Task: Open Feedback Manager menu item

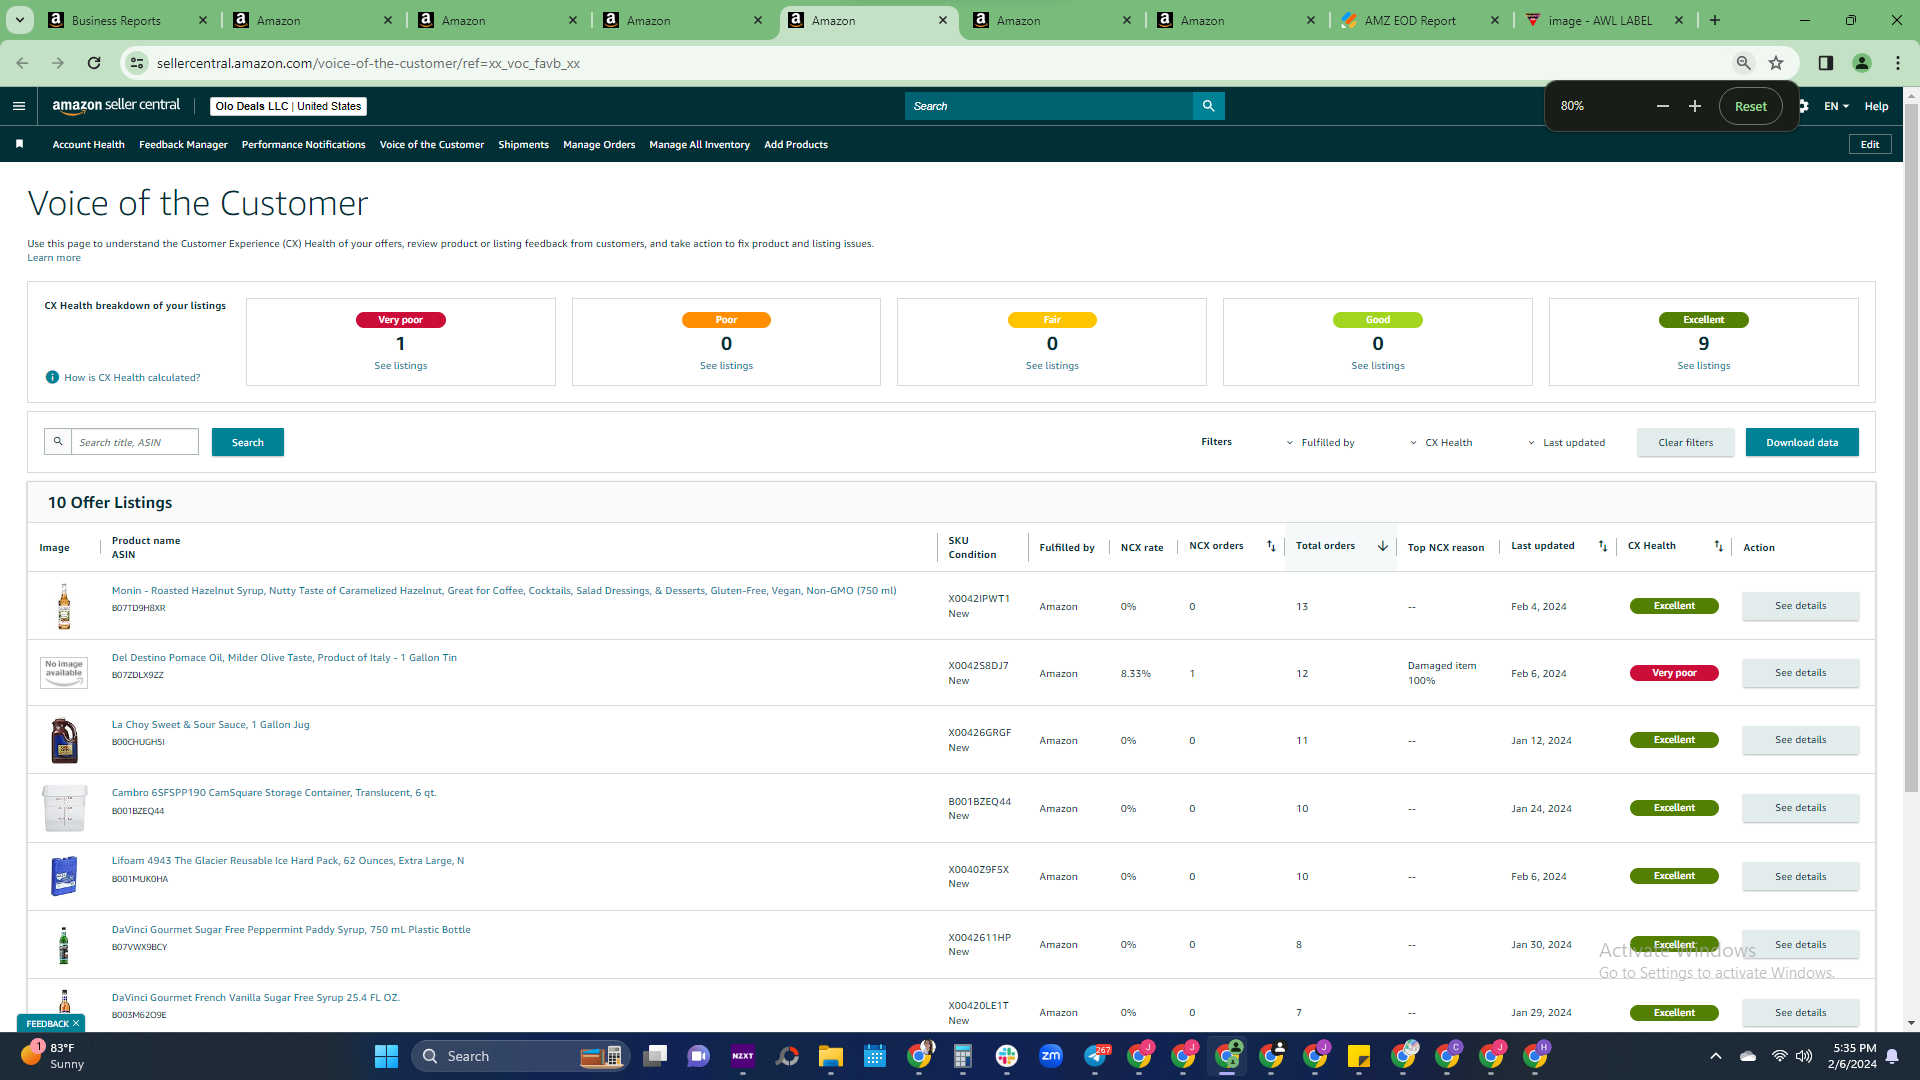Action: (183, 145)
